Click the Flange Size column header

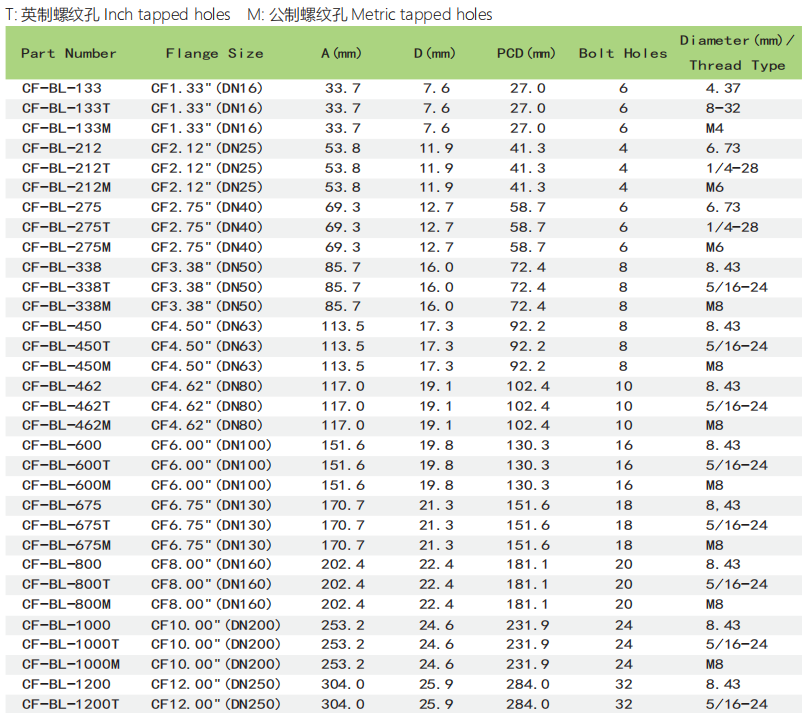214,53
